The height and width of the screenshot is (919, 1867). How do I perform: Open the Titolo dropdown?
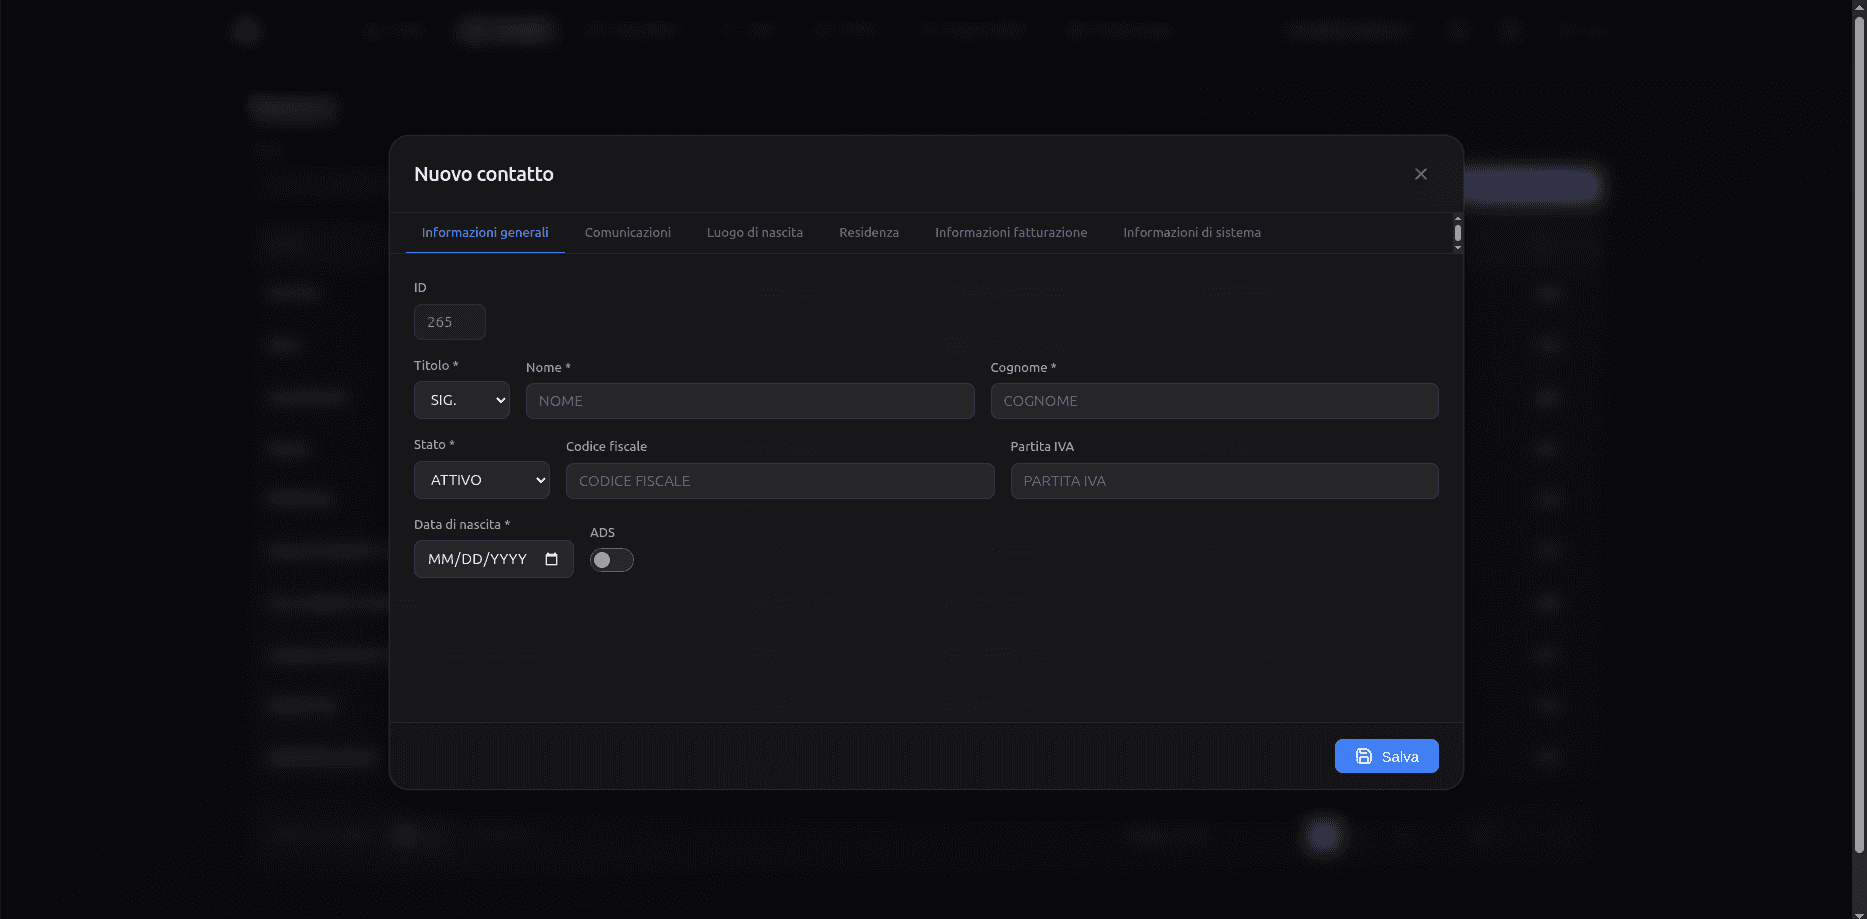pyautogui.click(x=462, y=400)
